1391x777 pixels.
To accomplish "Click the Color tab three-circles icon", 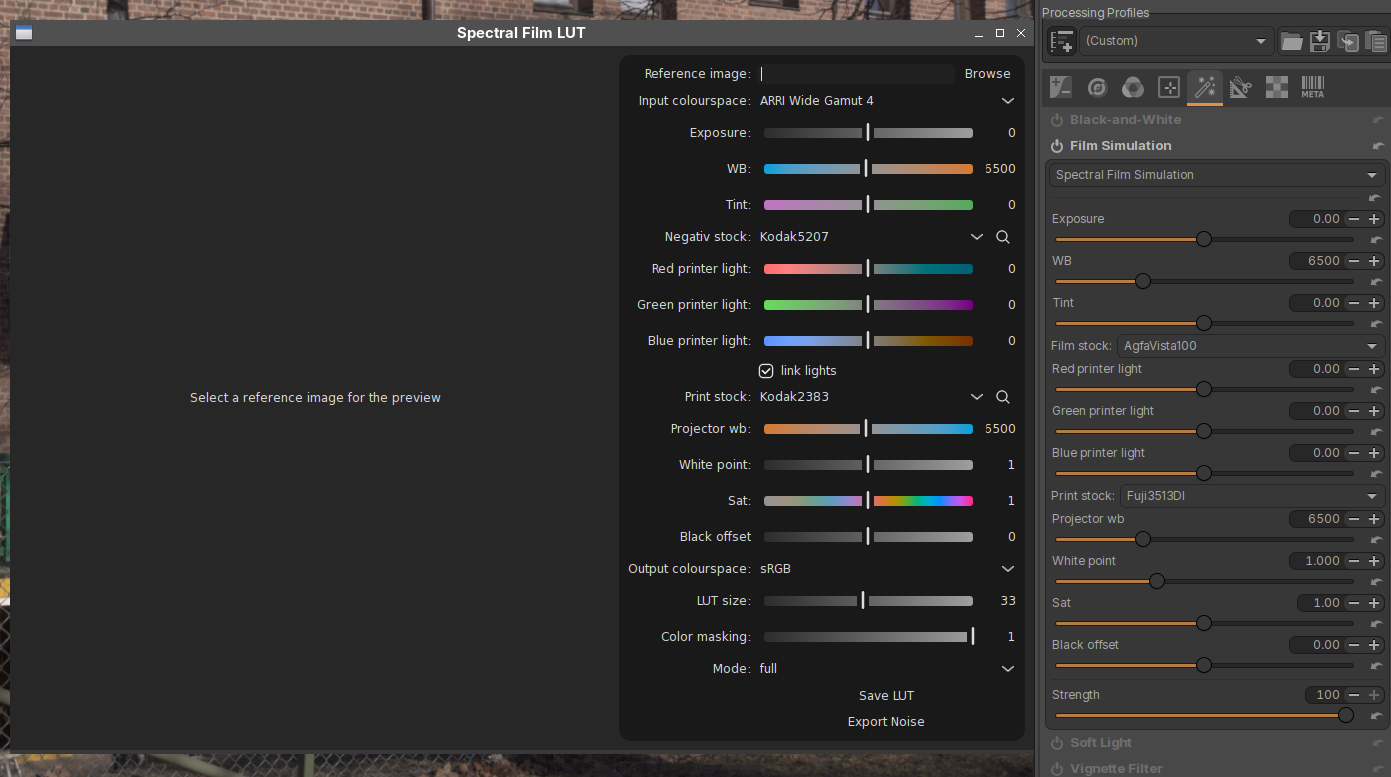I will click(1132, 87).
